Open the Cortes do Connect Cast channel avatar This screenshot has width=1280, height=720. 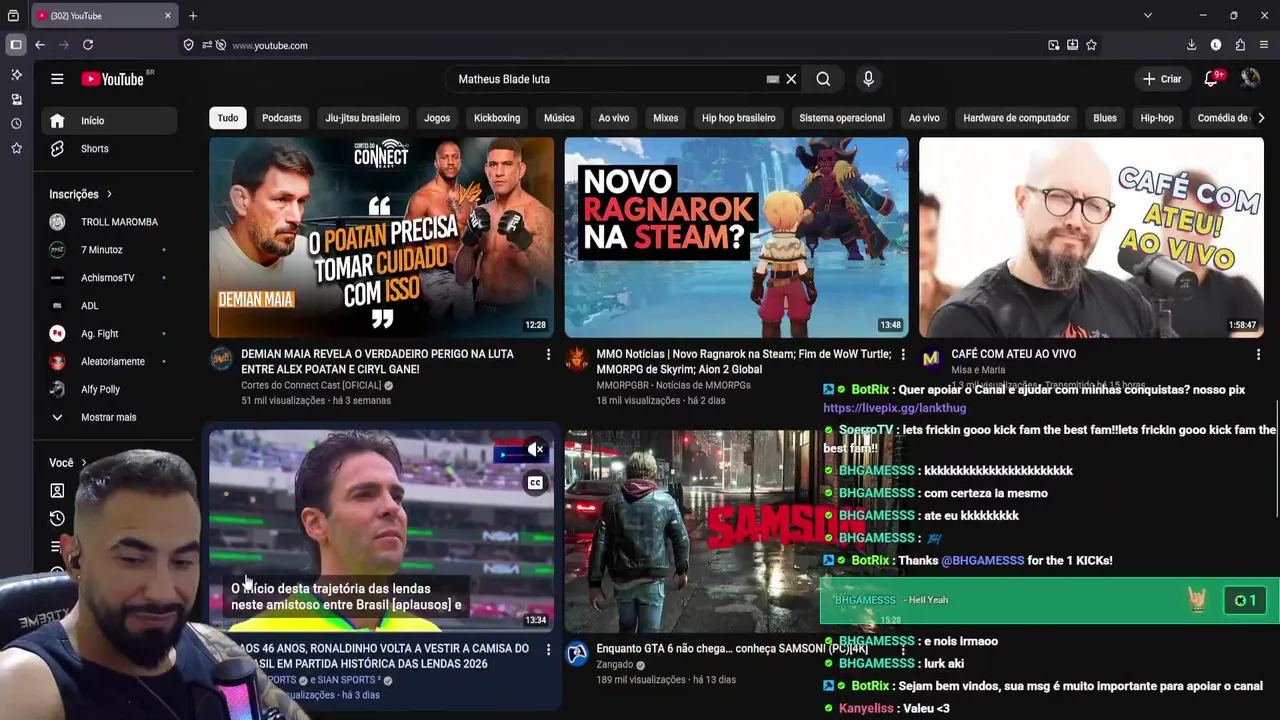coord(221,360)
